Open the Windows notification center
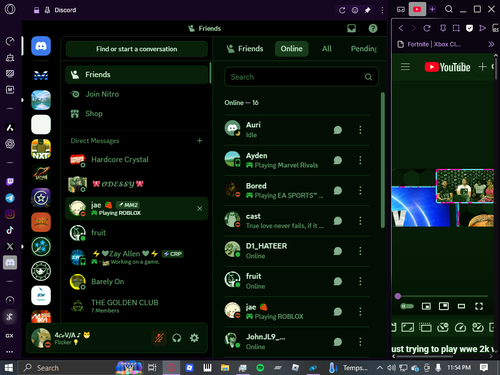 (484, 368)
